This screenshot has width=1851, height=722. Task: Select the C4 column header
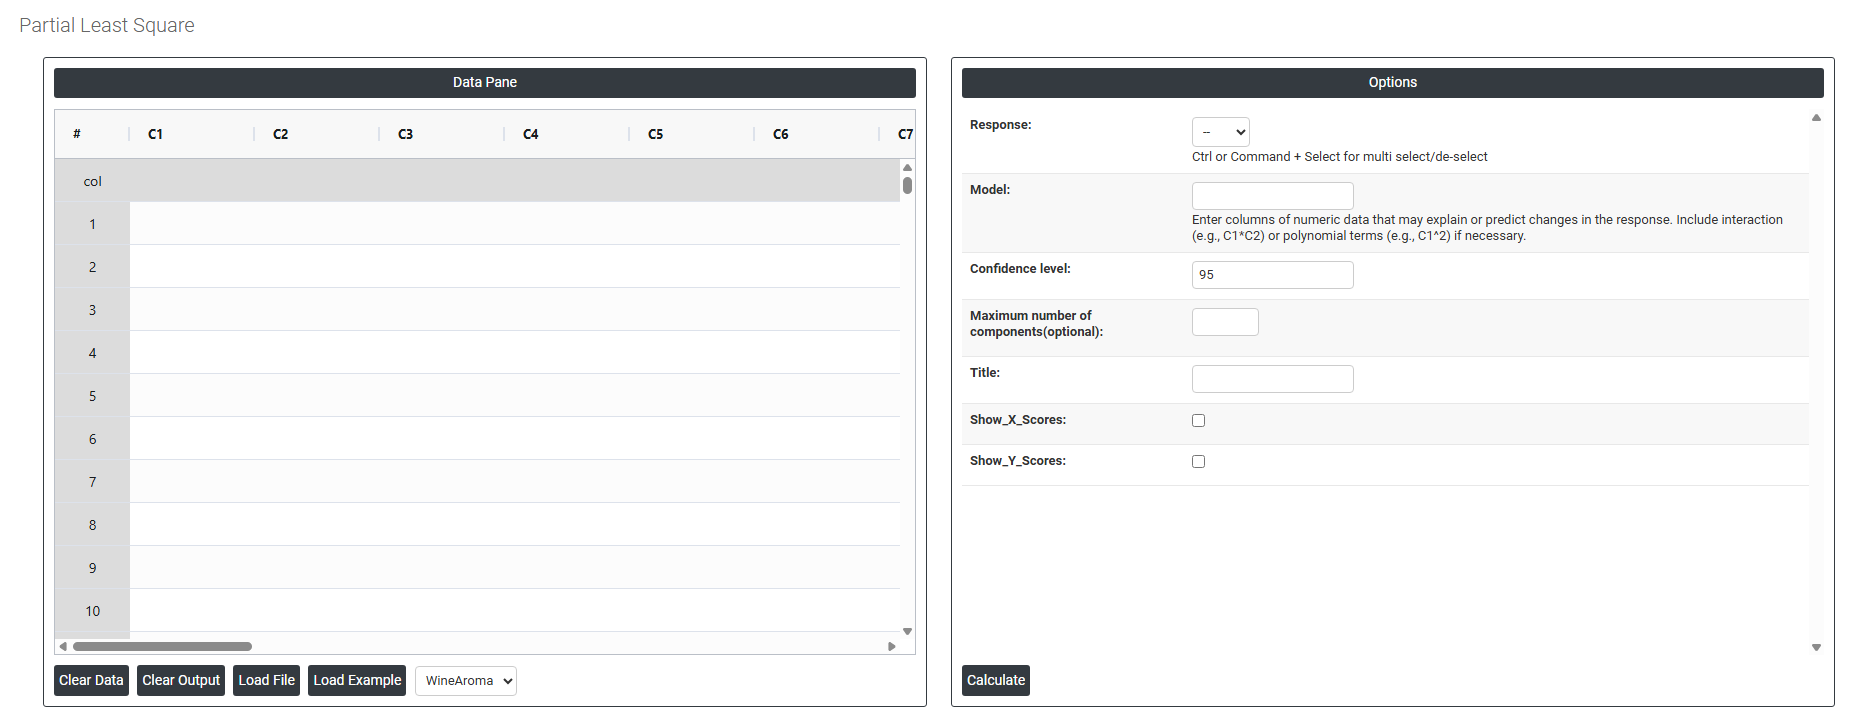point(531,134)
